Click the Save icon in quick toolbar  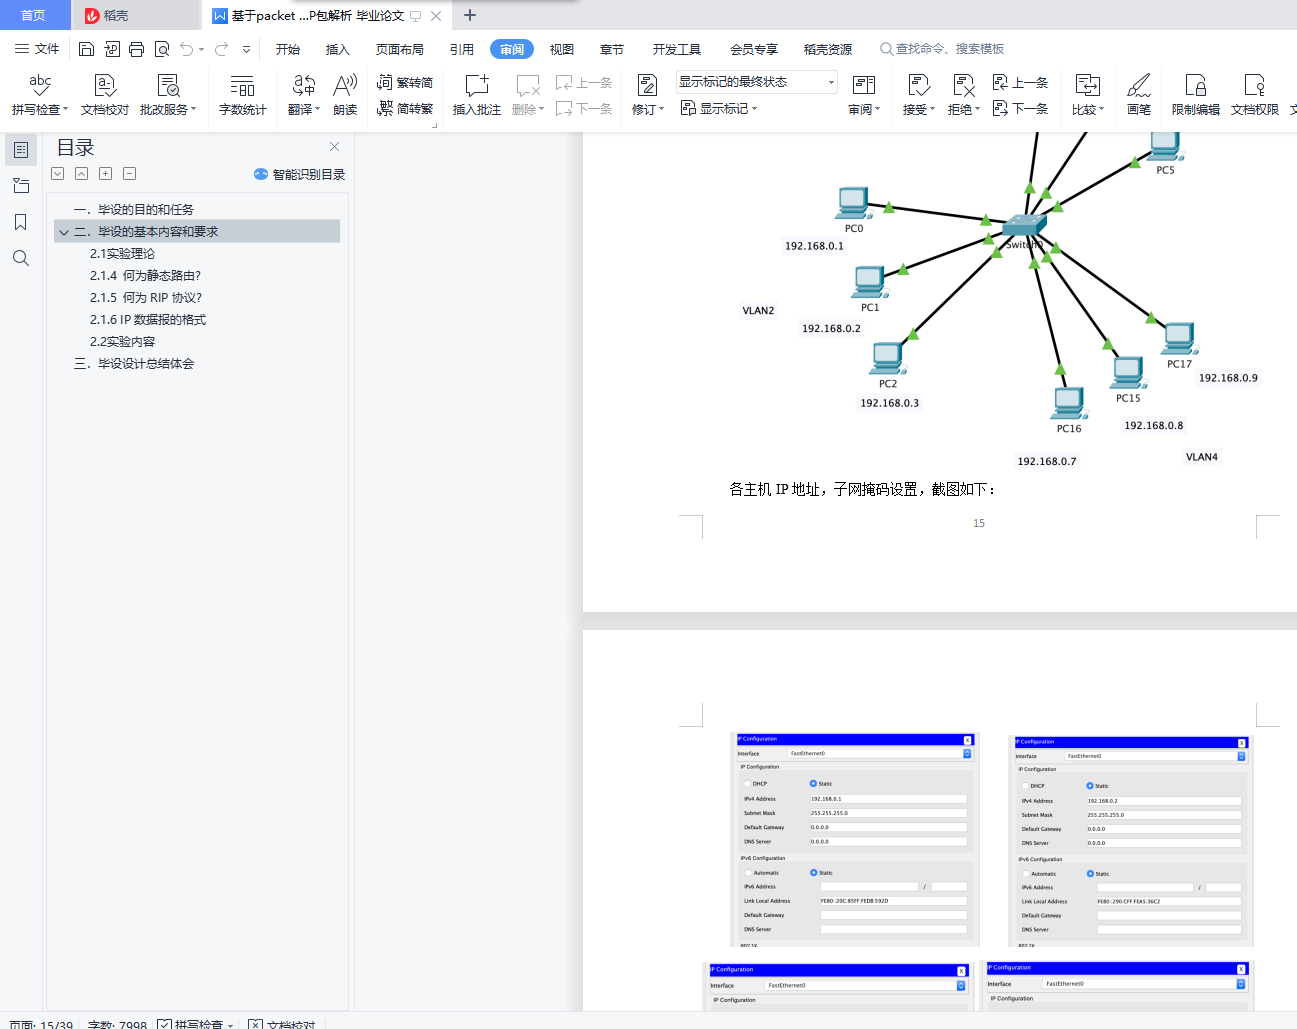(x=86, y=49)
